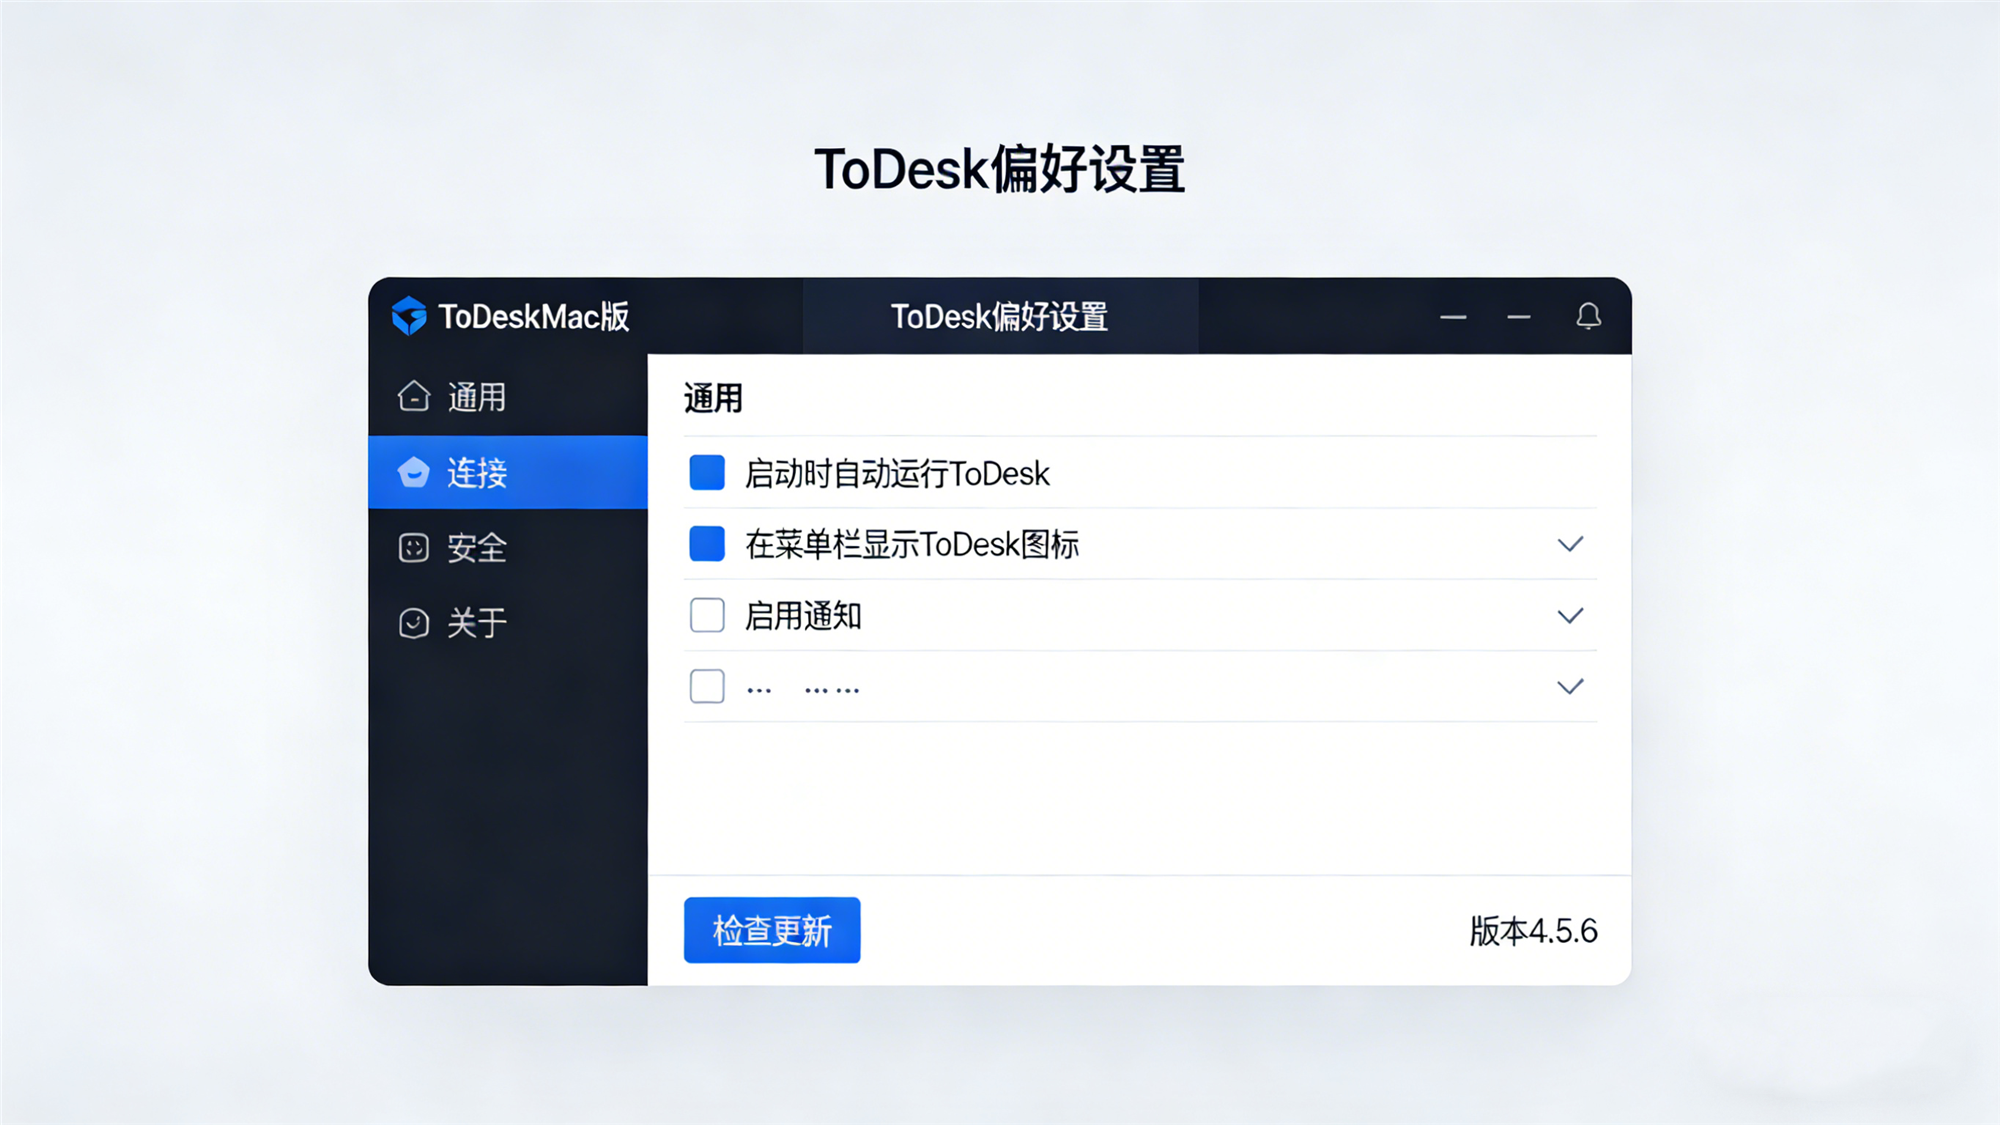The image size is (2000, 1125).
Task: Enable the 启用通知 checkbox
Action: (x=706, y=616)
